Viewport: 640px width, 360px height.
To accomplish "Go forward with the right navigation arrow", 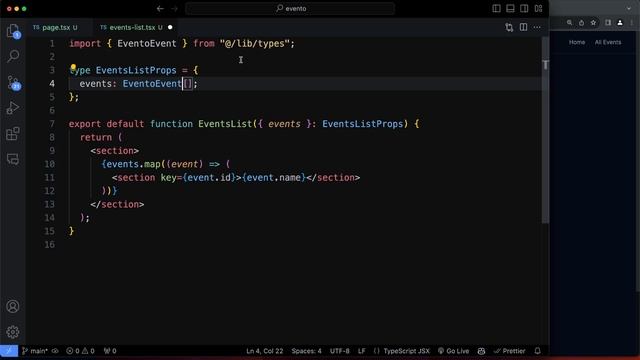I will tap(174, 9).
